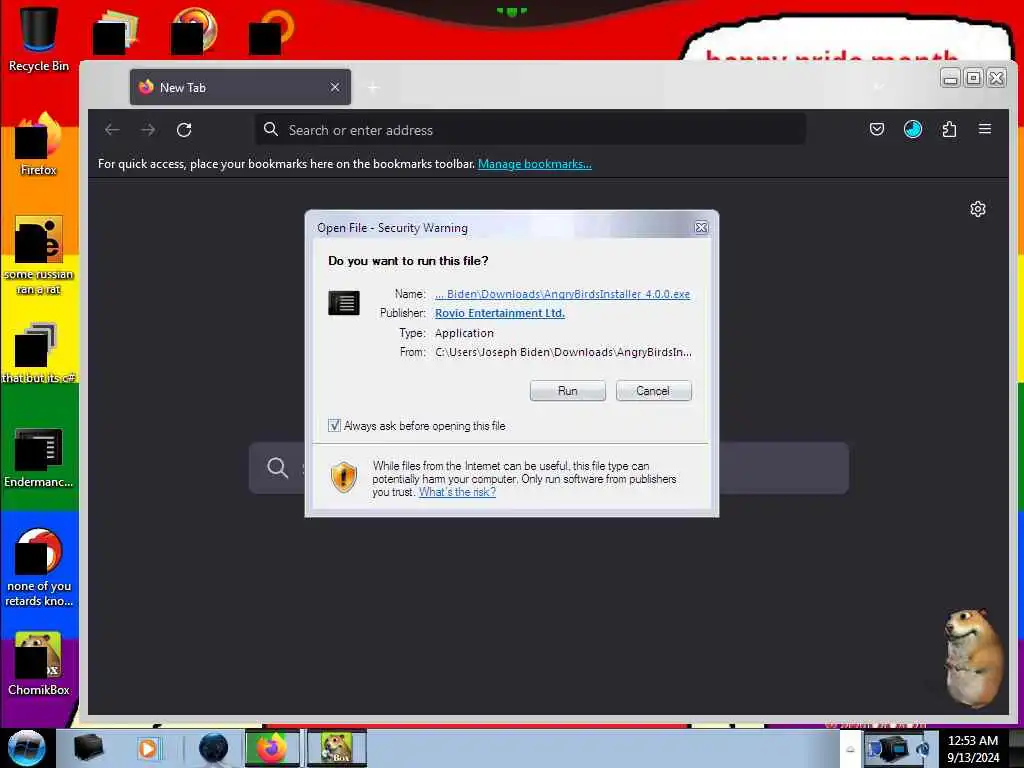
Task: Click the hamster desktop gadget
Action: pyautogui.click(x=973, y=658)
